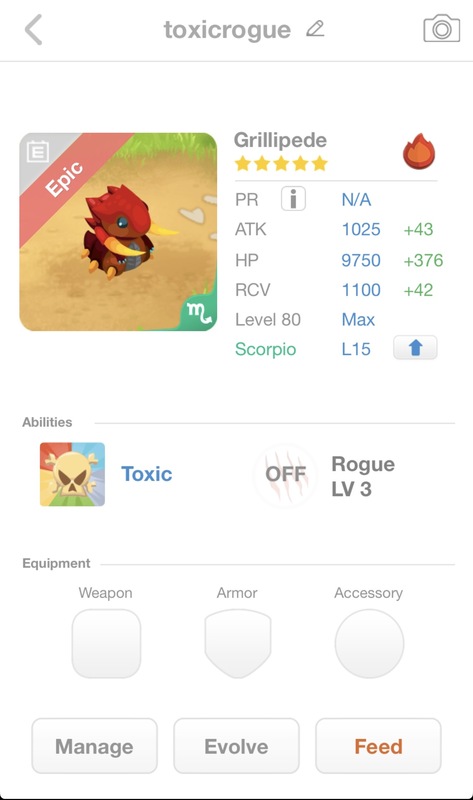473x800 pixels.
Task: Edit the toxicrogue nickname with the pencil icon
Action: [315, 29]
